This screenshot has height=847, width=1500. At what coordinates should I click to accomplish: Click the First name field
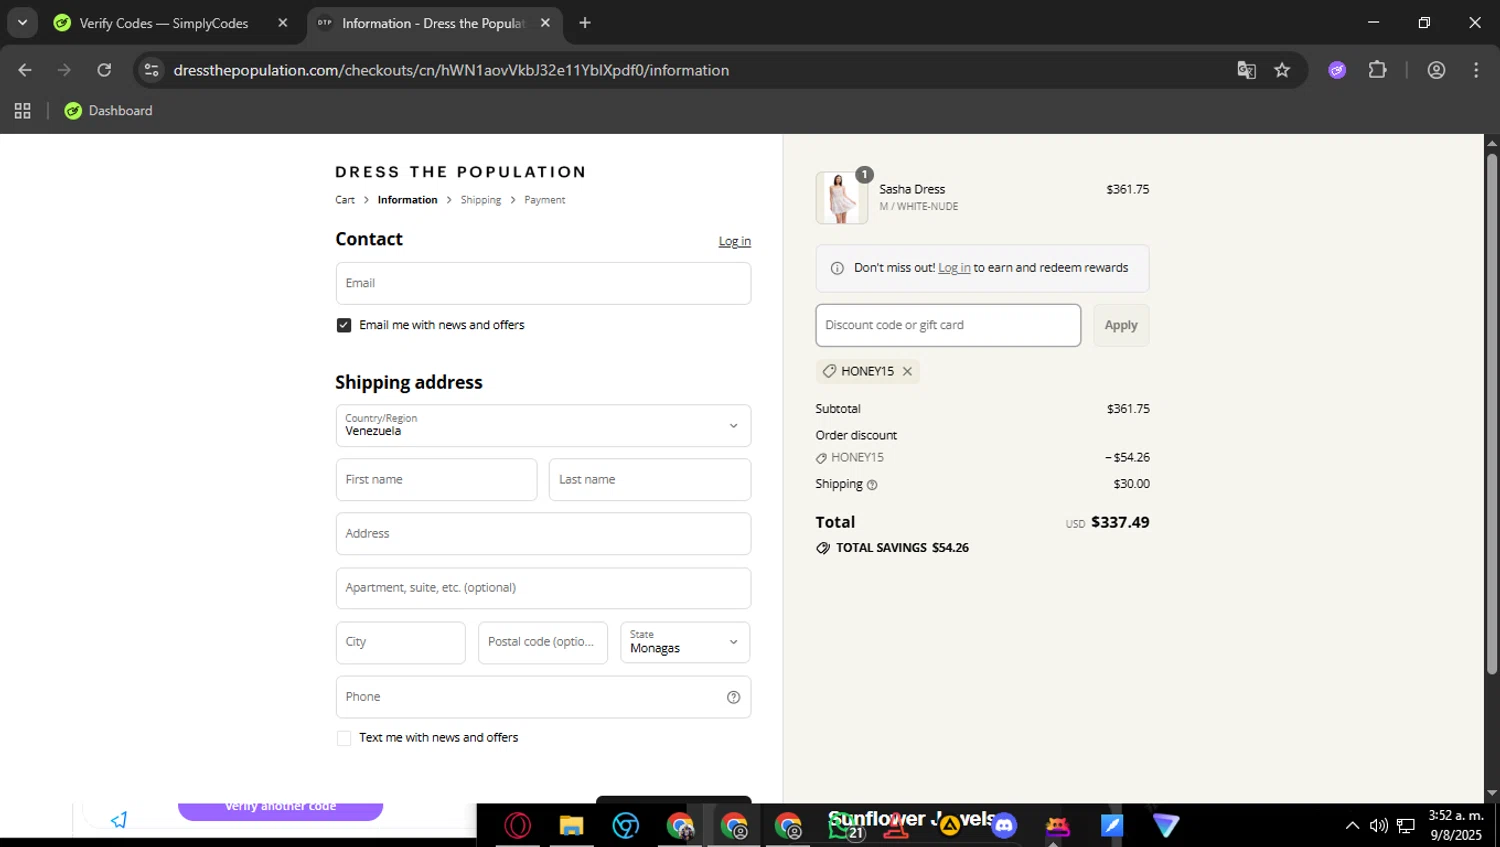point(436,480)
